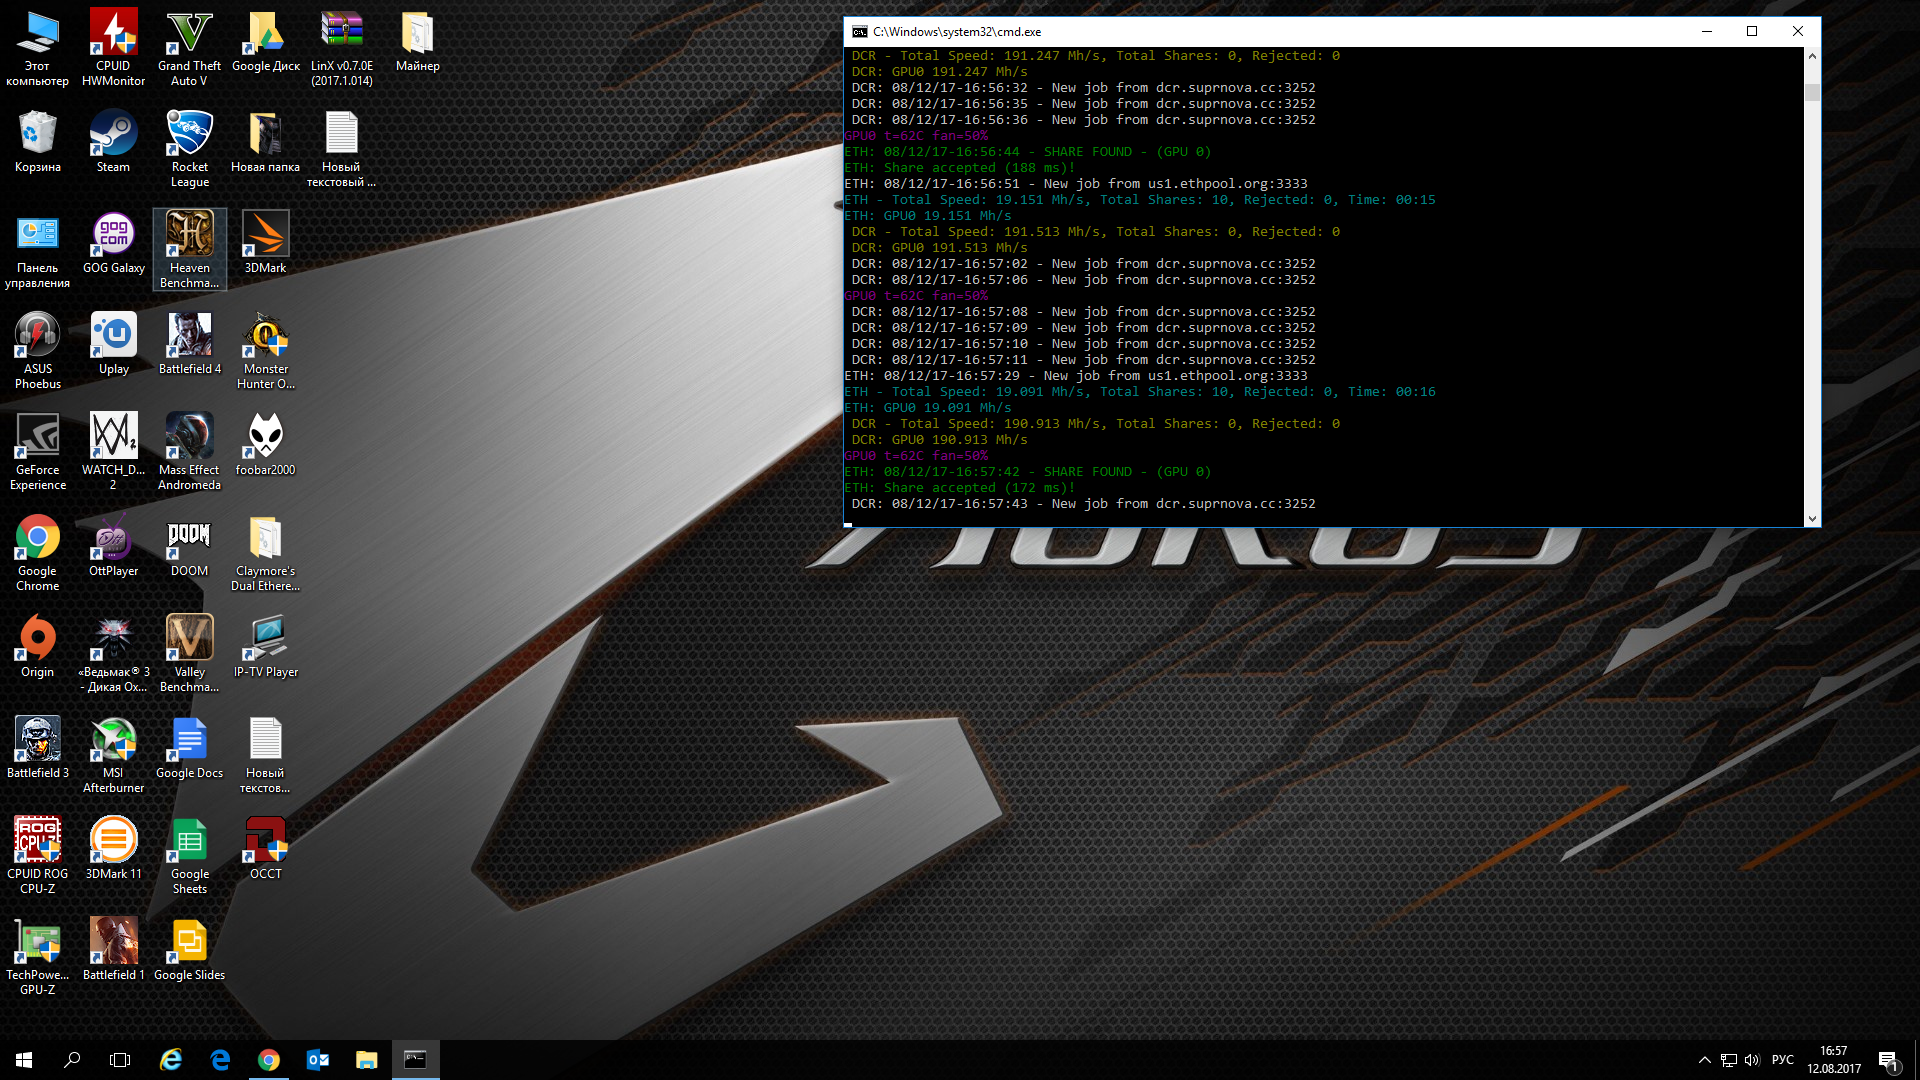Open the Windows Start menu

pos(24,1060)
